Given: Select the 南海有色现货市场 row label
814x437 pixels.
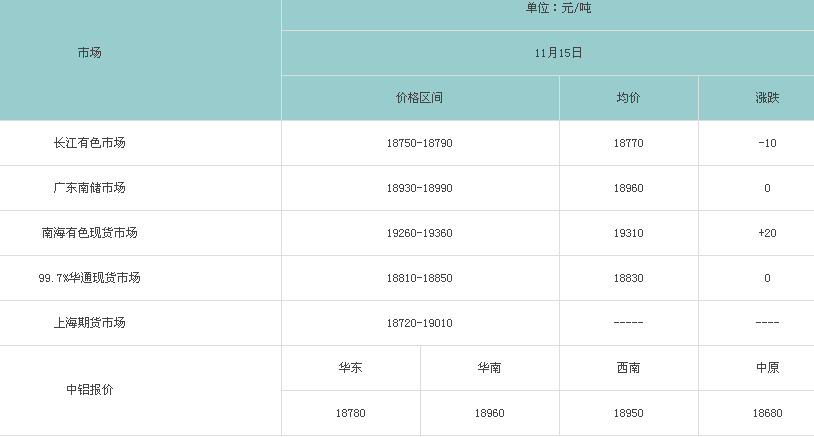Looking at the screenshot, I should [89, 233].
